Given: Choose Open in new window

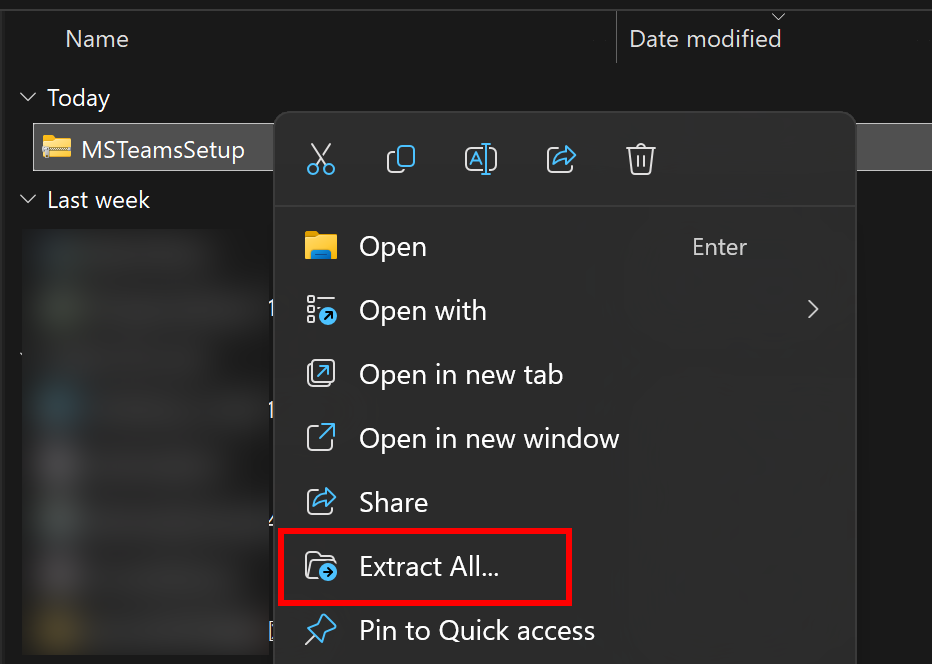Looking at the screenshot, I should tap(489, 438).
